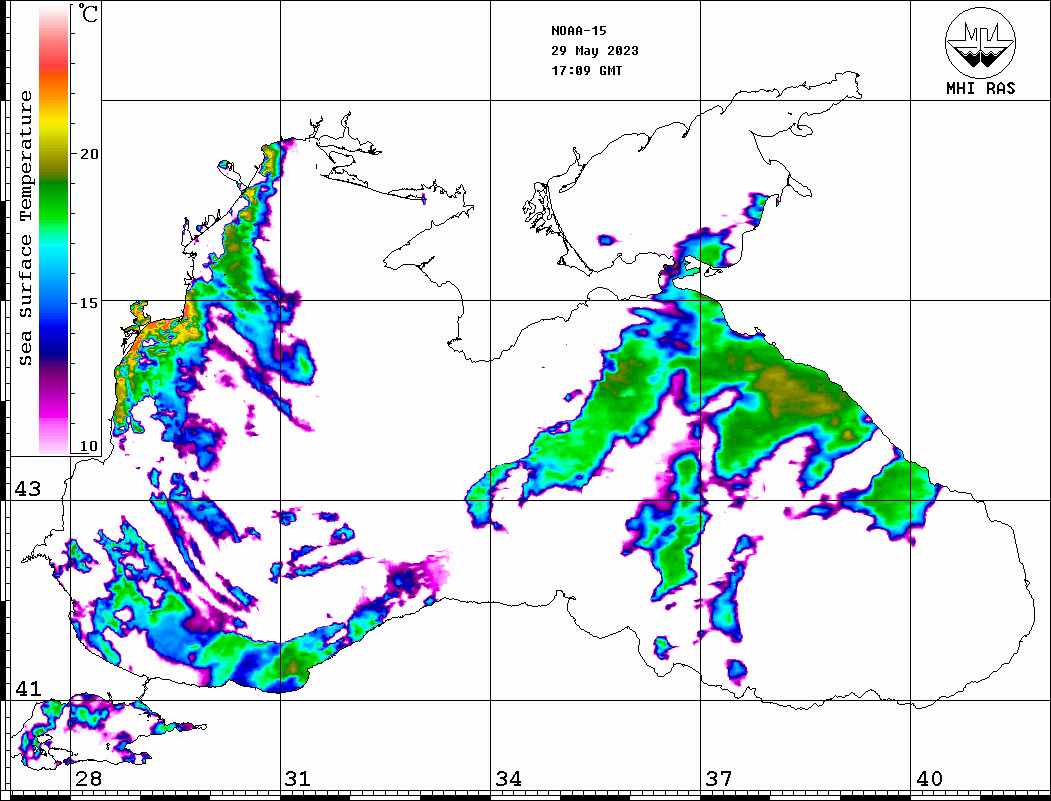The width and height of the screenshot is (1051, 801).
Task: Click the latitude label 41
Action: 27,688
